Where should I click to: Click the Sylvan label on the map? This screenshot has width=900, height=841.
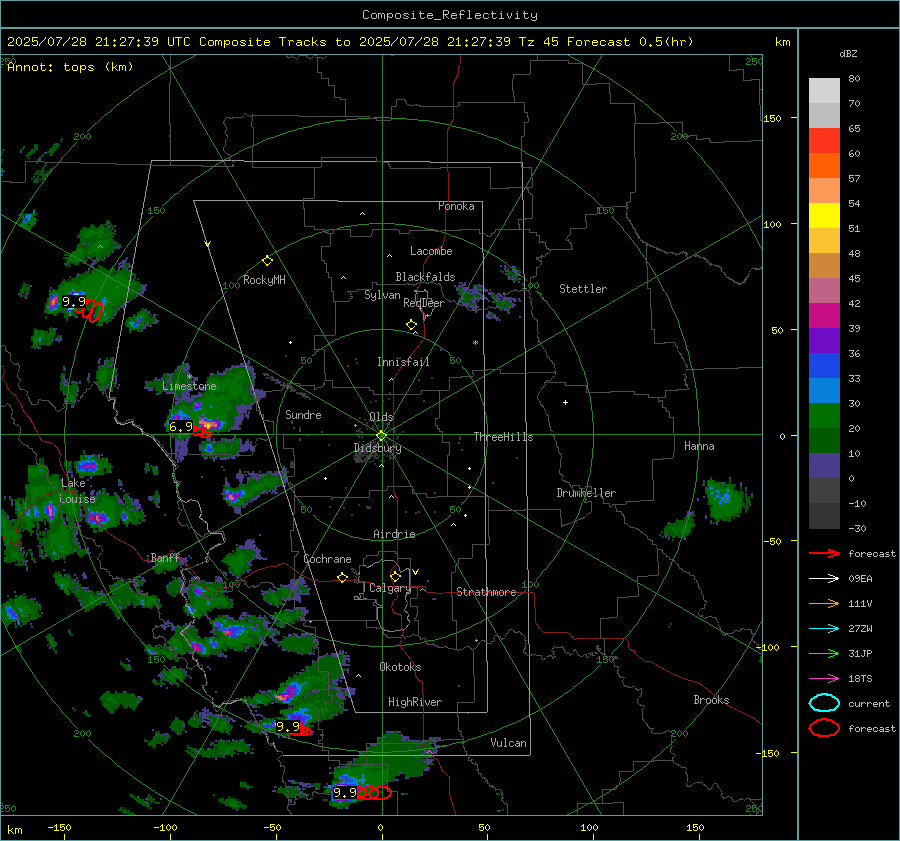(x=382, y=296)
